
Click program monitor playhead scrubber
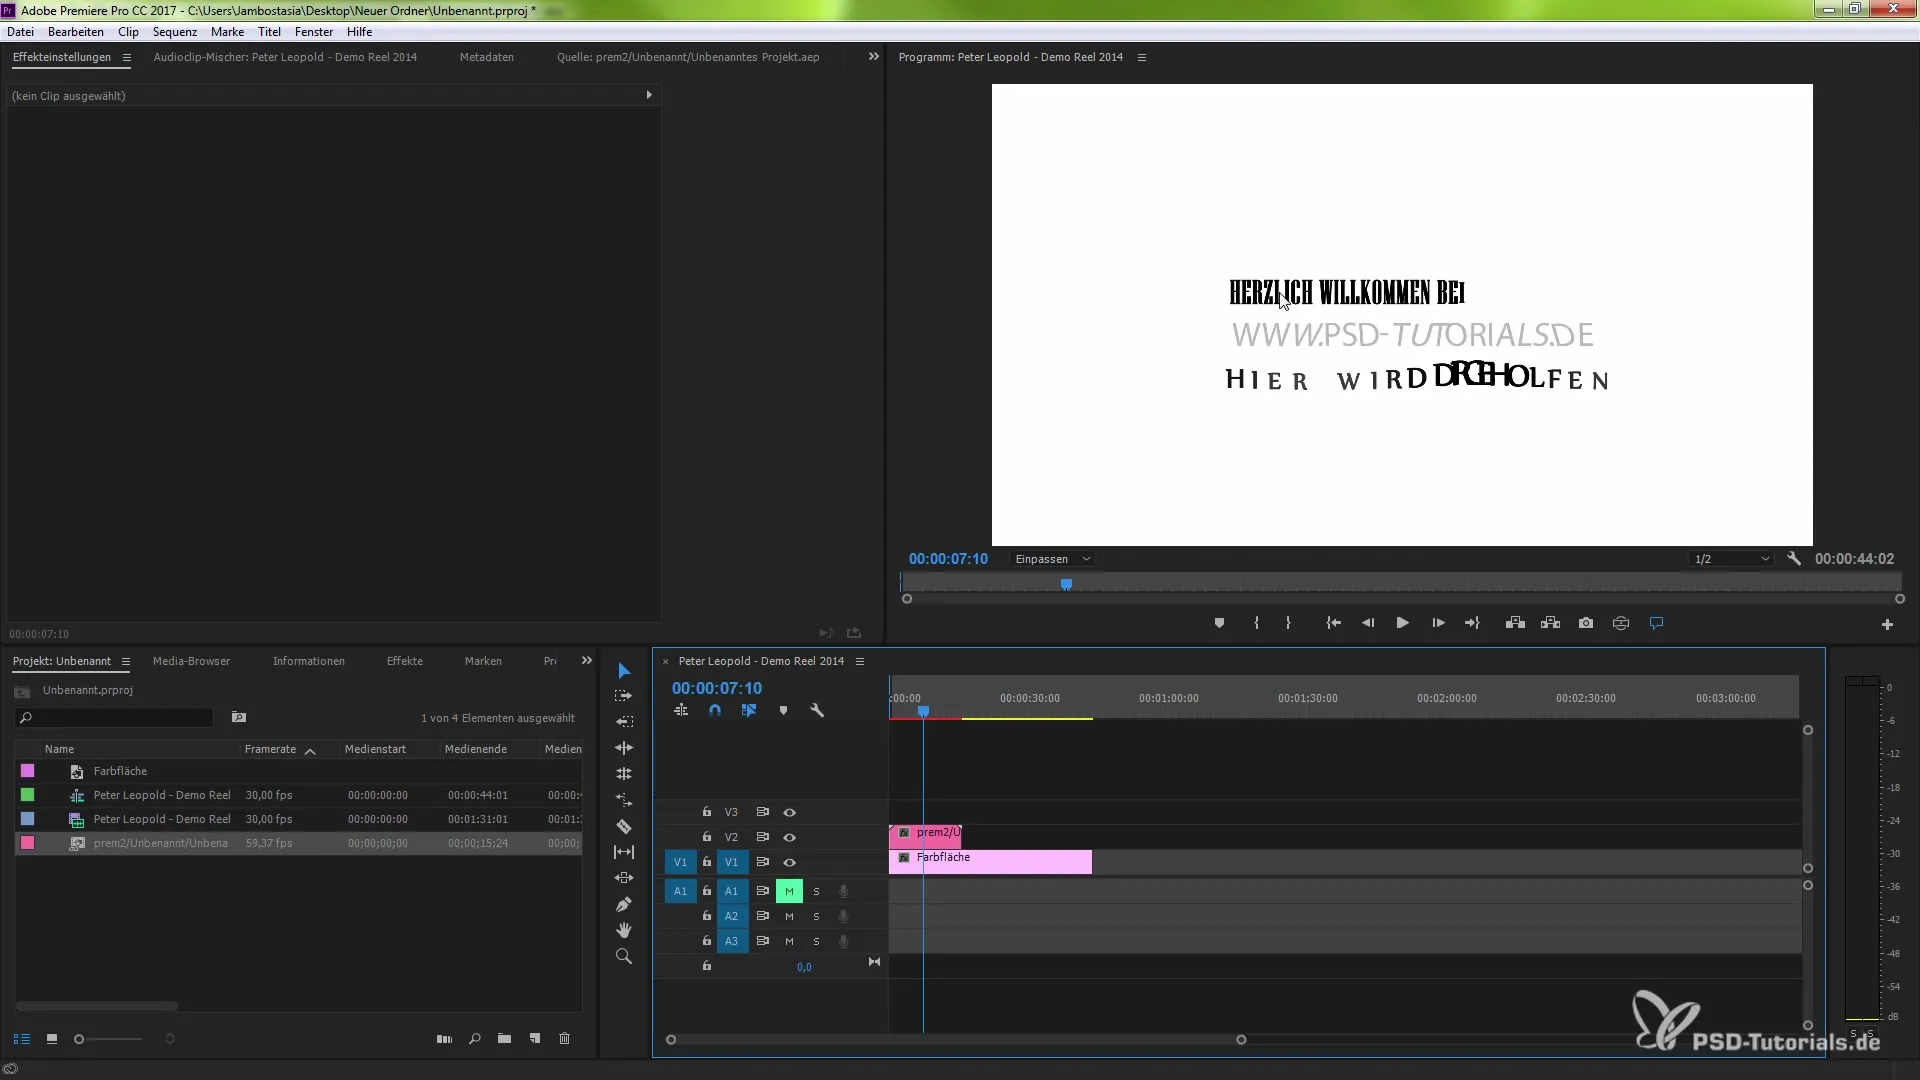[1066, 584]
